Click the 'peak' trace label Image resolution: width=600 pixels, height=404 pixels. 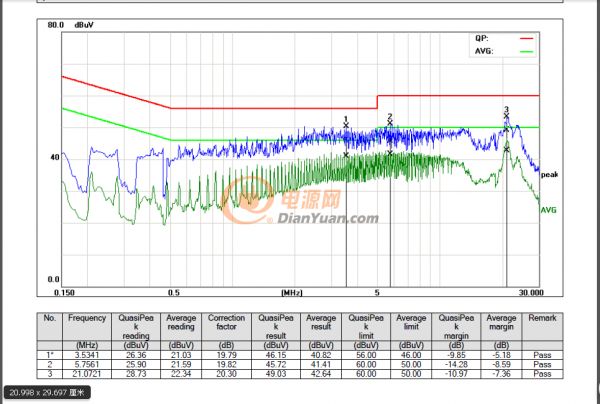[x=549, y=175]
